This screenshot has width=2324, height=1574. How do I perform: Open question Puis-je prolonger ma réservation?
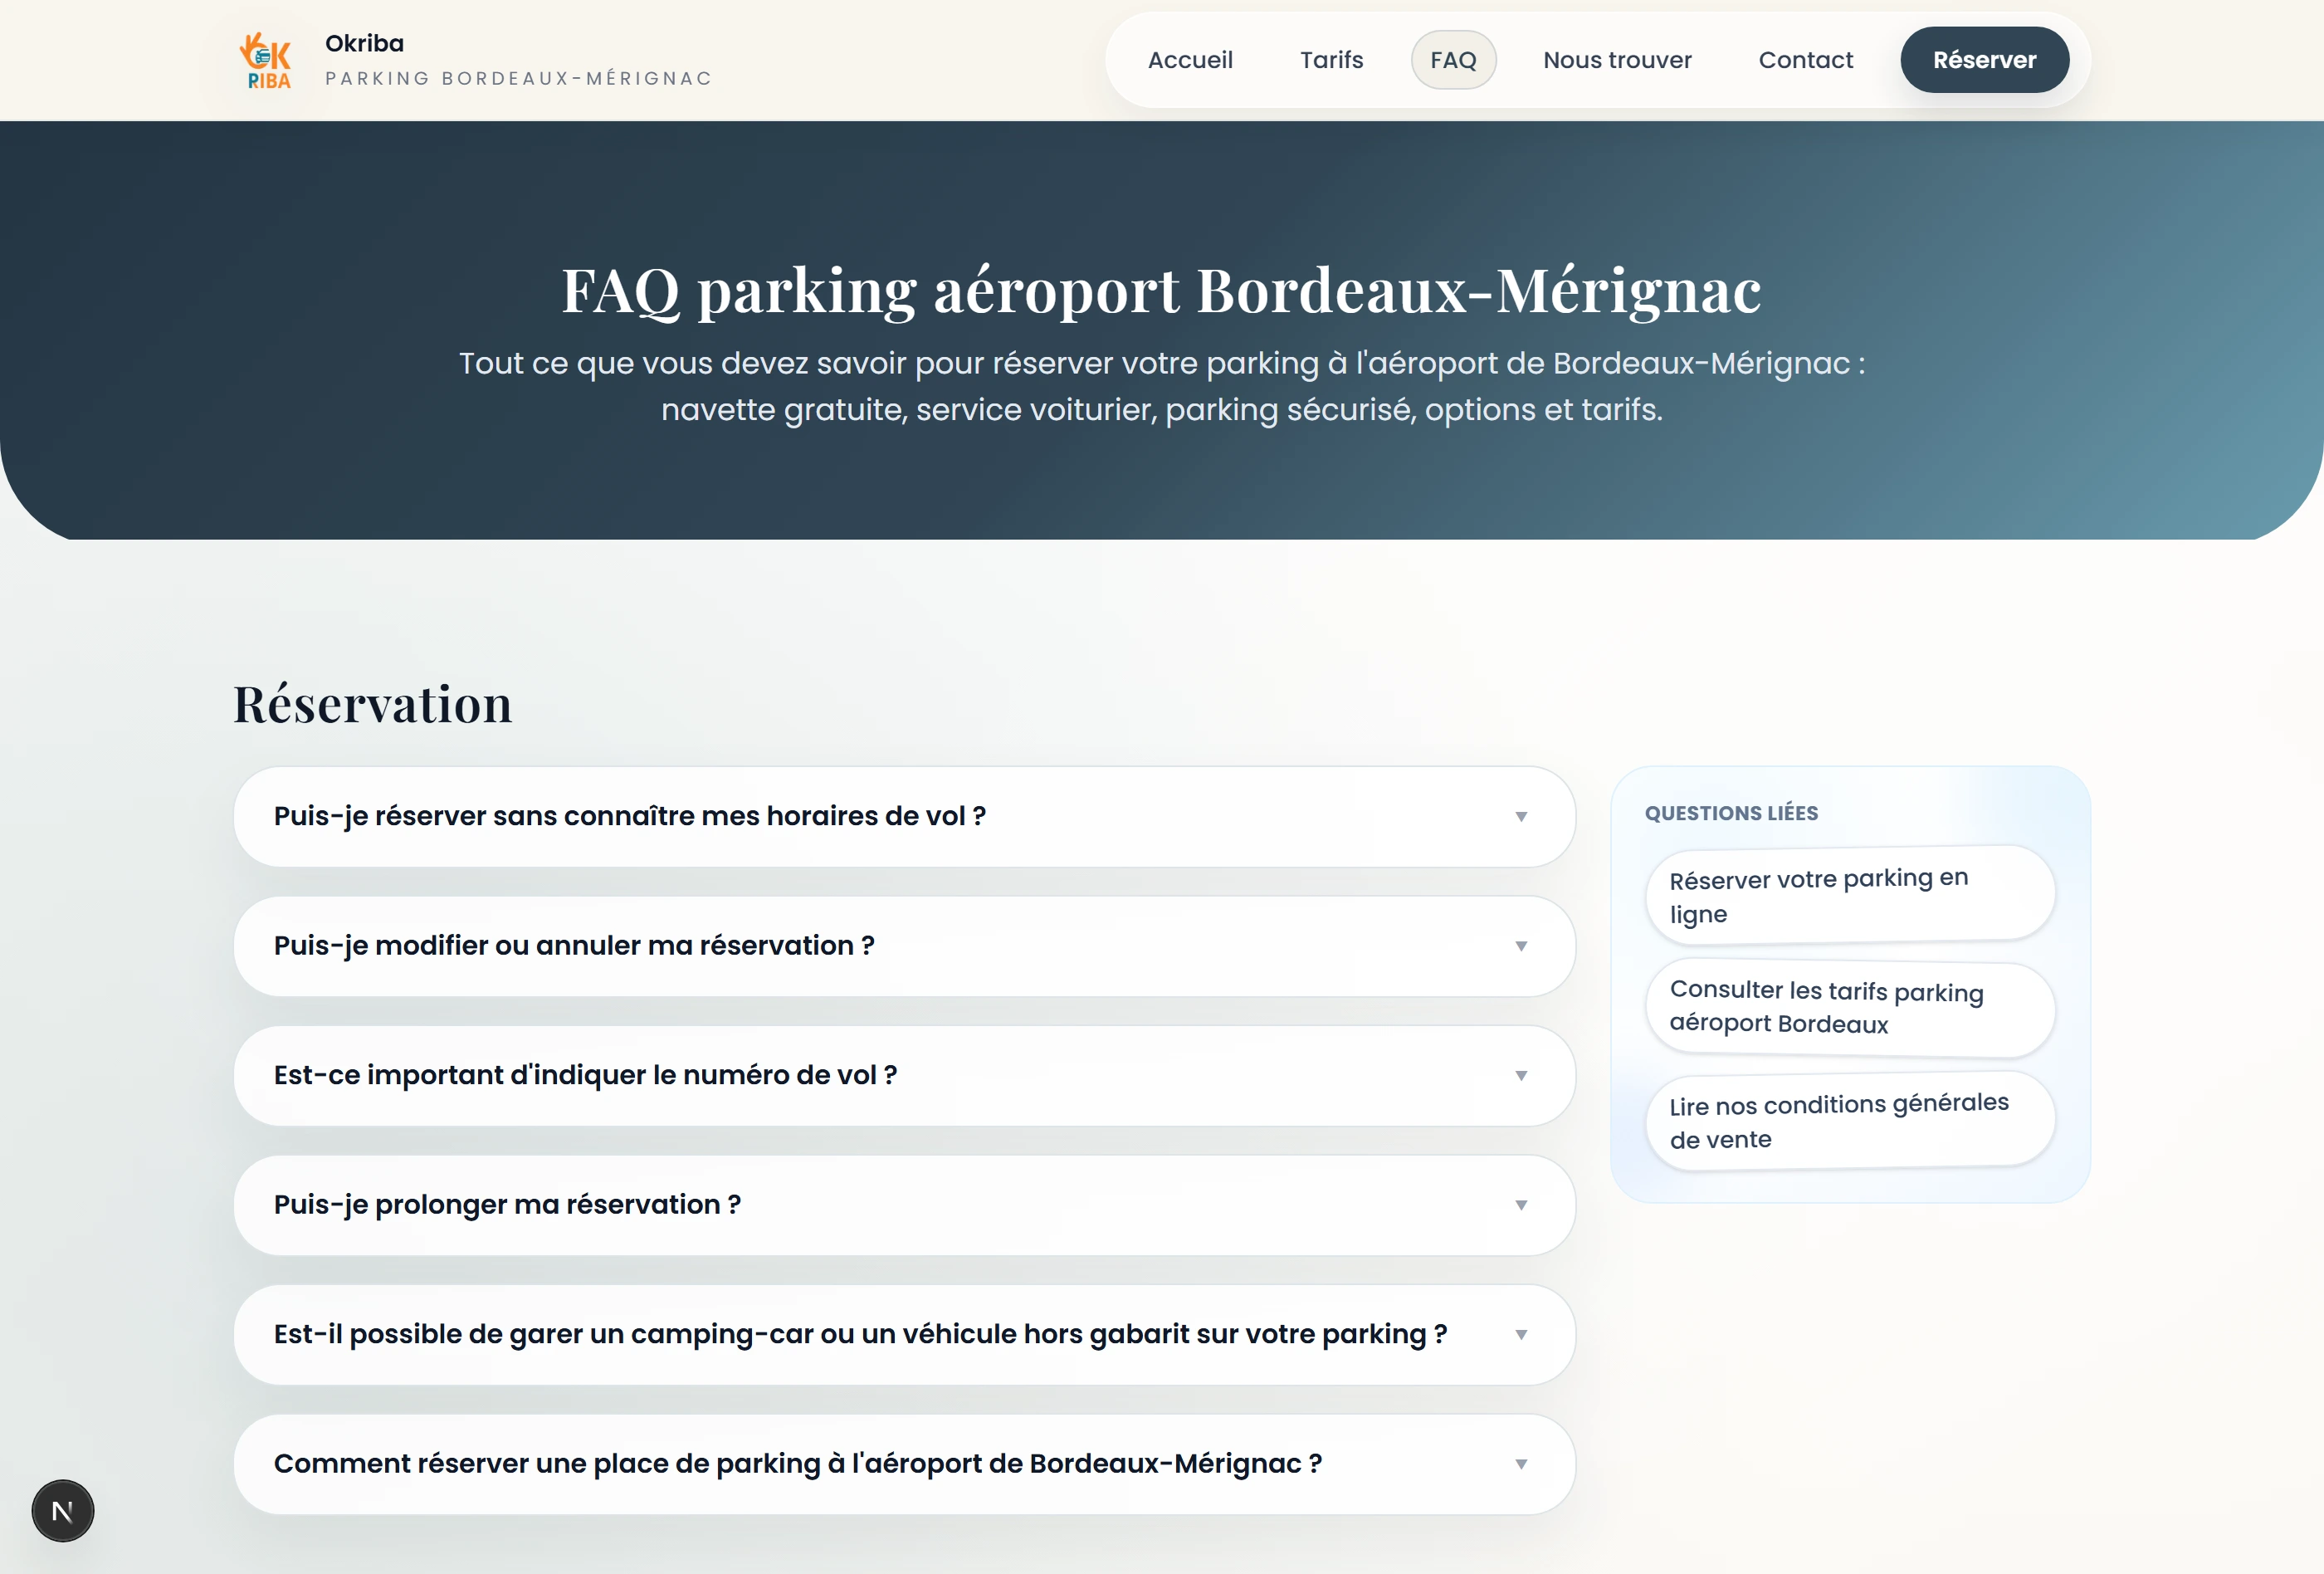point(904,1205)
